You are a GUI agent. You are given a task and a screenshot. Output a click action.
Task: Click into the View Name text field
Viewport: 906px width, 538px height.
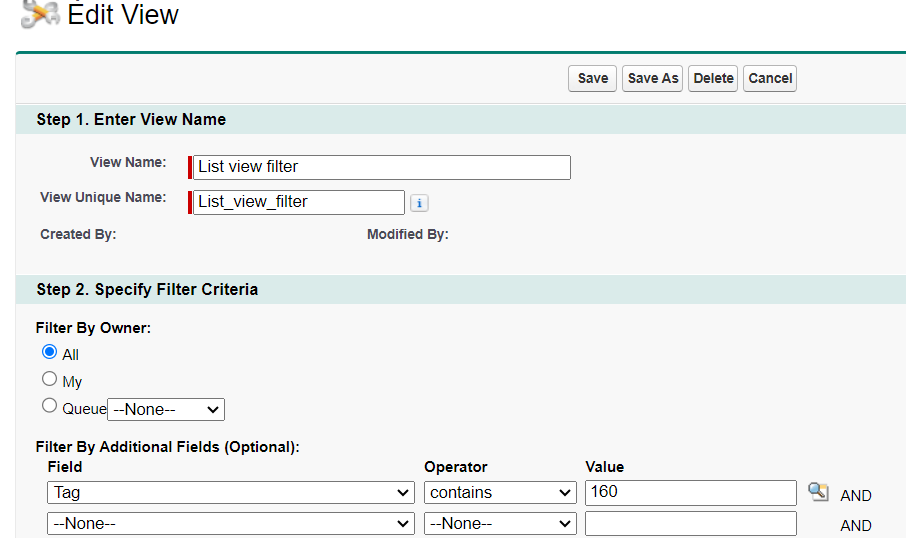coord(382,167)
